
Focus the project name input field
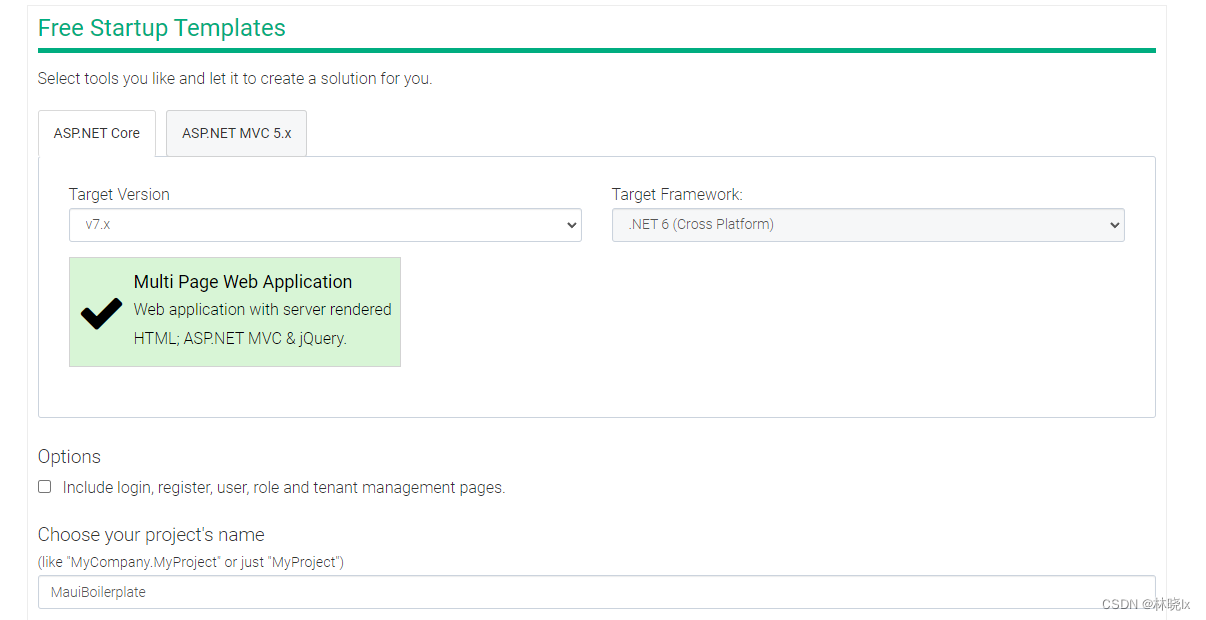596,592
